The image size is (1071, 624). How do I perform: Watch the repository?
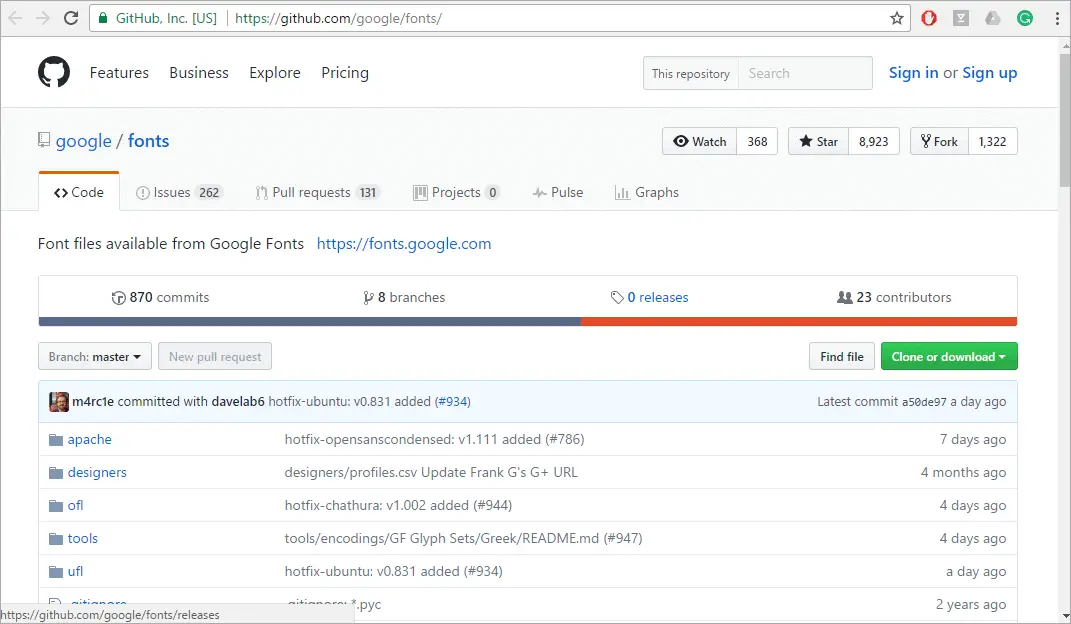point(699,141)
